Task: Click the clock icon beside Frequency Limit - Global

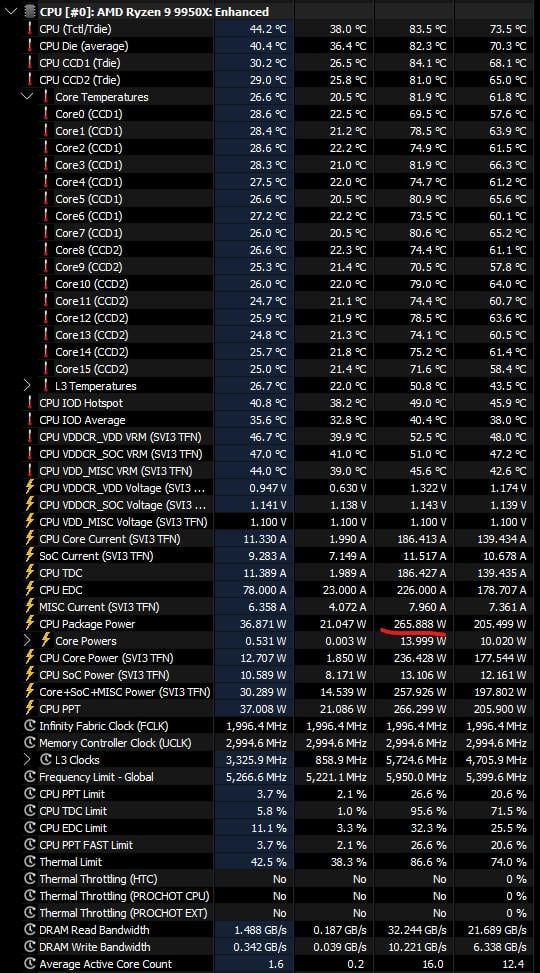Action: click(x=29, y=777)
